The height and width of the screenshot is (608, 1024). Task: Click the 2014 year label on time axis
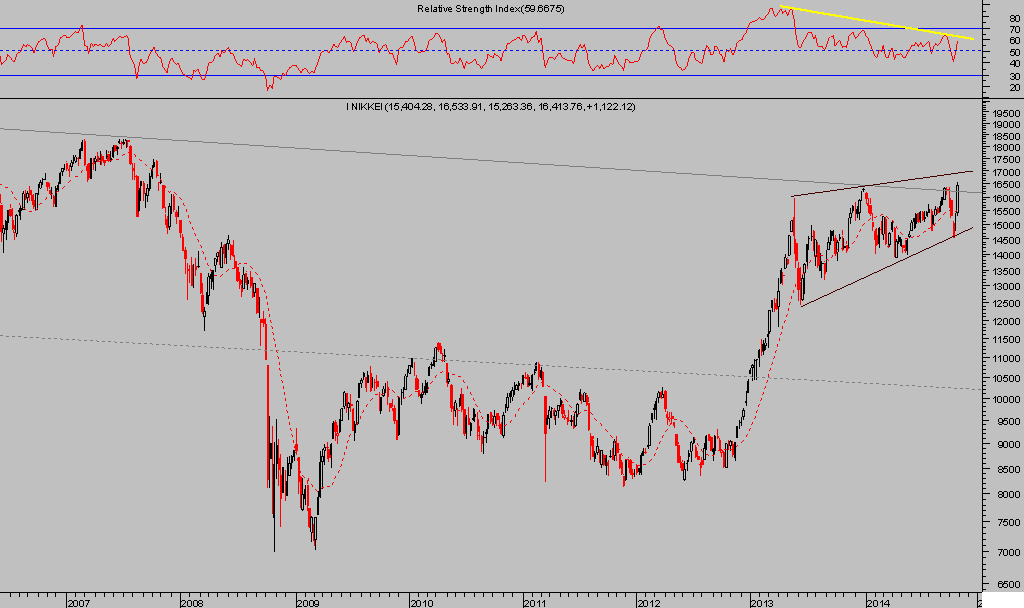tap(878, 602)
